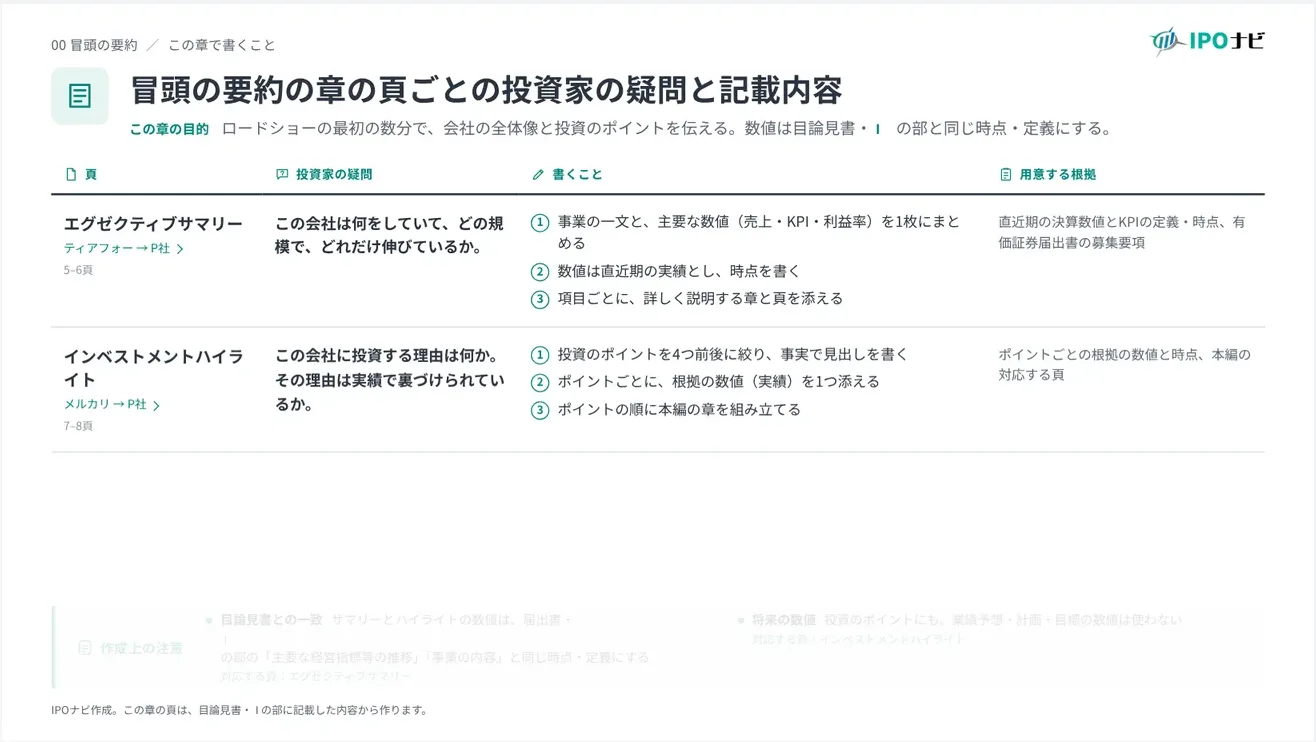Image resolution: width=1316 pixels, height=742 pixels.
Task: Click the IPOナビ logo
Action: point(1207,41)
